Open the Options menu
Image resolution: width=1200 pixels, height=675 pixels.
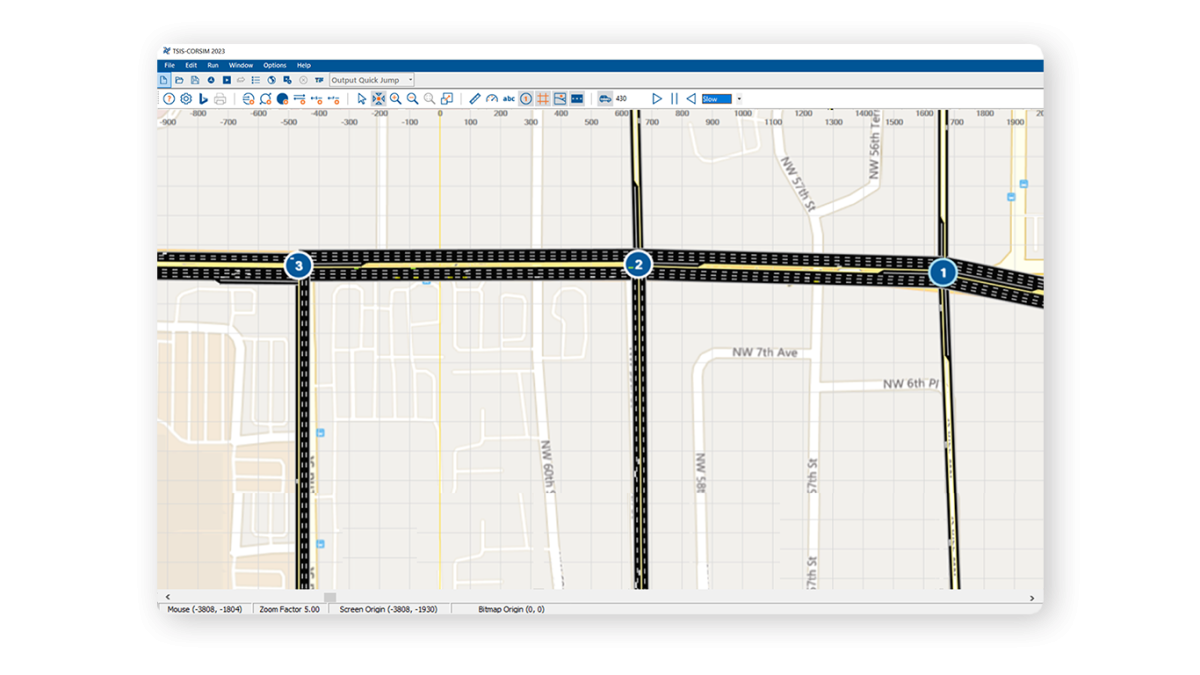[274, 65]
